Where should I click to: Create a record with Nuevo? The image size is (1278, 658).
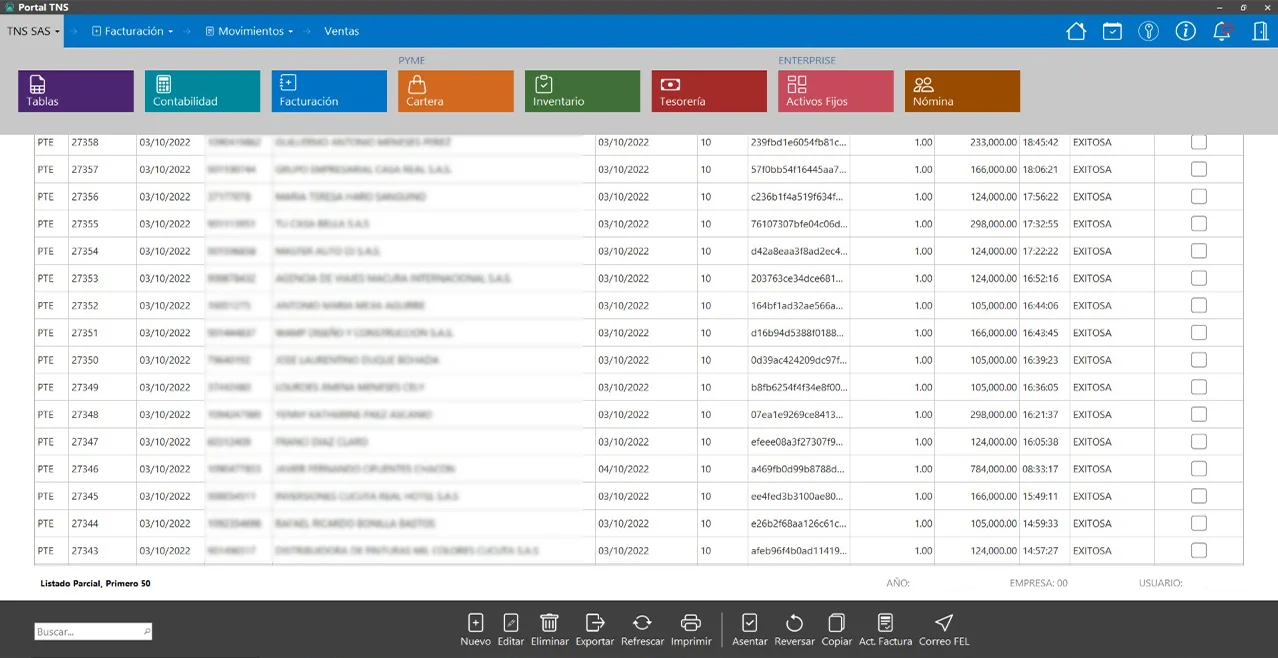(x=475, y=629)
